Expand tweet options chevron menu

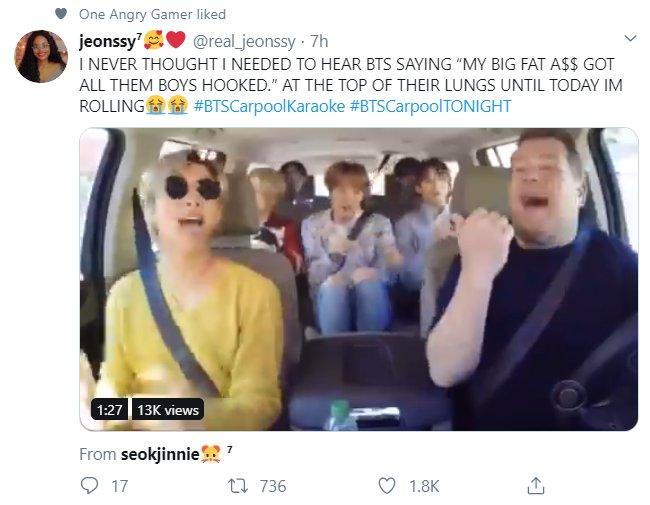point(630,39)
